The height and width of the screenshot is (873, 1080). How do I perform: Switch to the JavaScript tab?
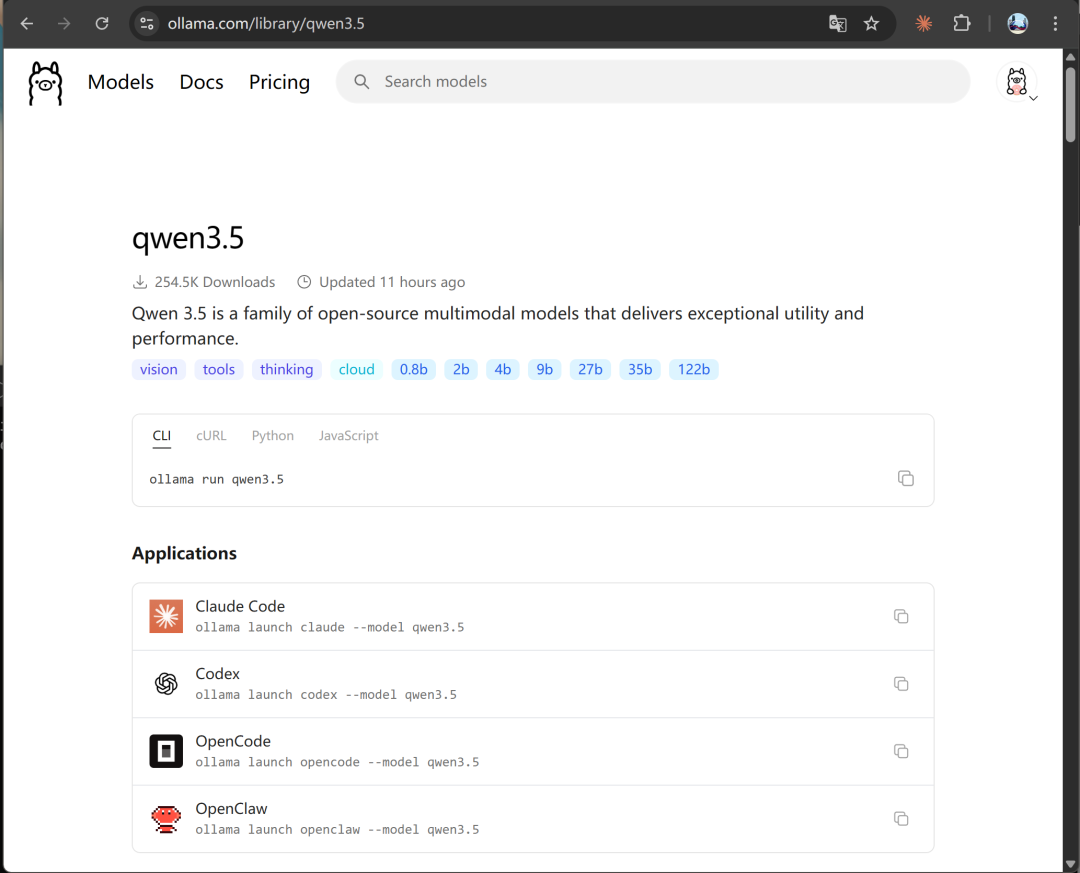[x=349, y=435]
